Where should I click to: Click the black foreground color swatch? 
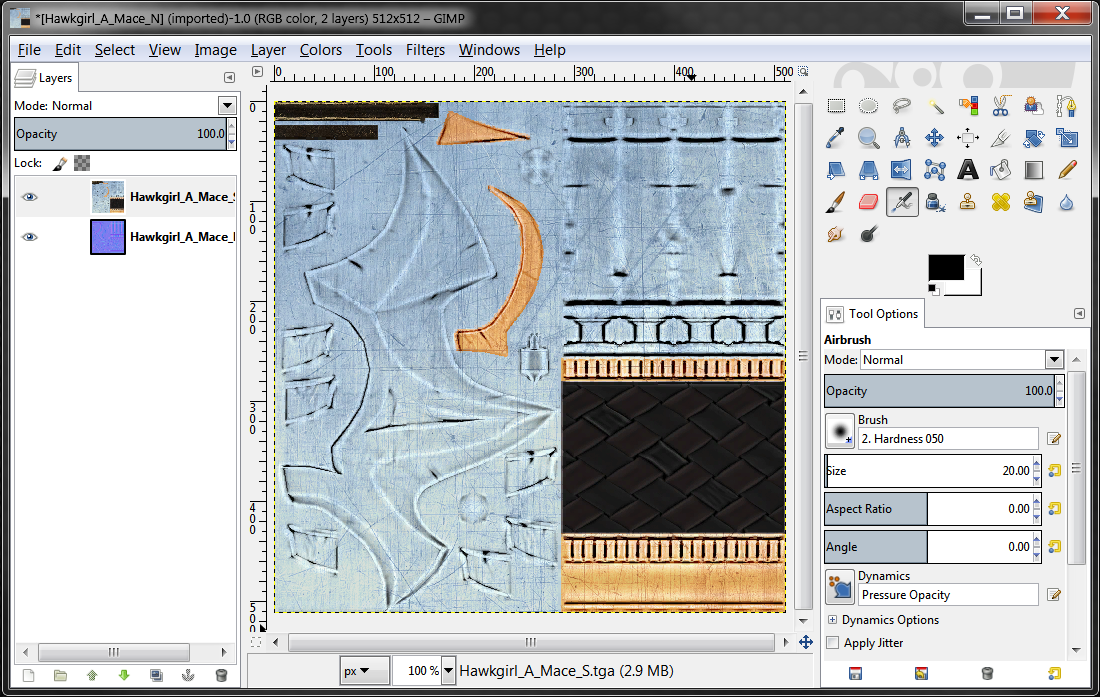click(x=945, y=267)
